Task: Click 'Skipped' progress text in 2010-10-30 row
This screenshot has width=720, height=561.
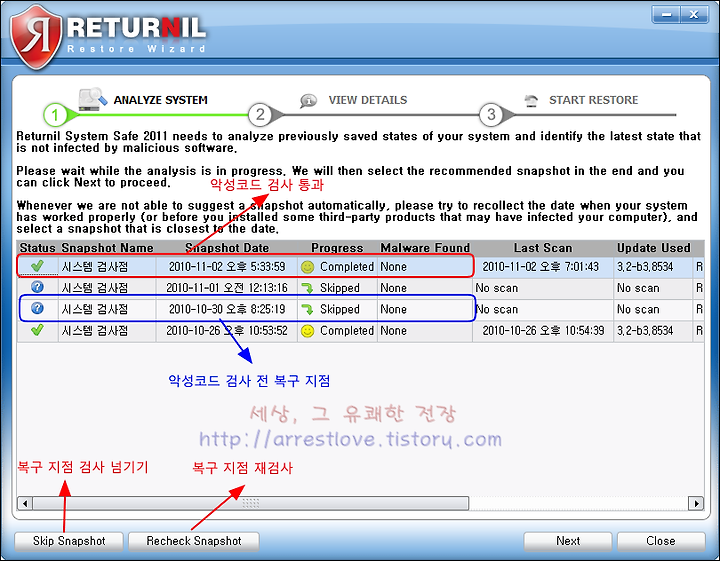Action: [340, 309]
